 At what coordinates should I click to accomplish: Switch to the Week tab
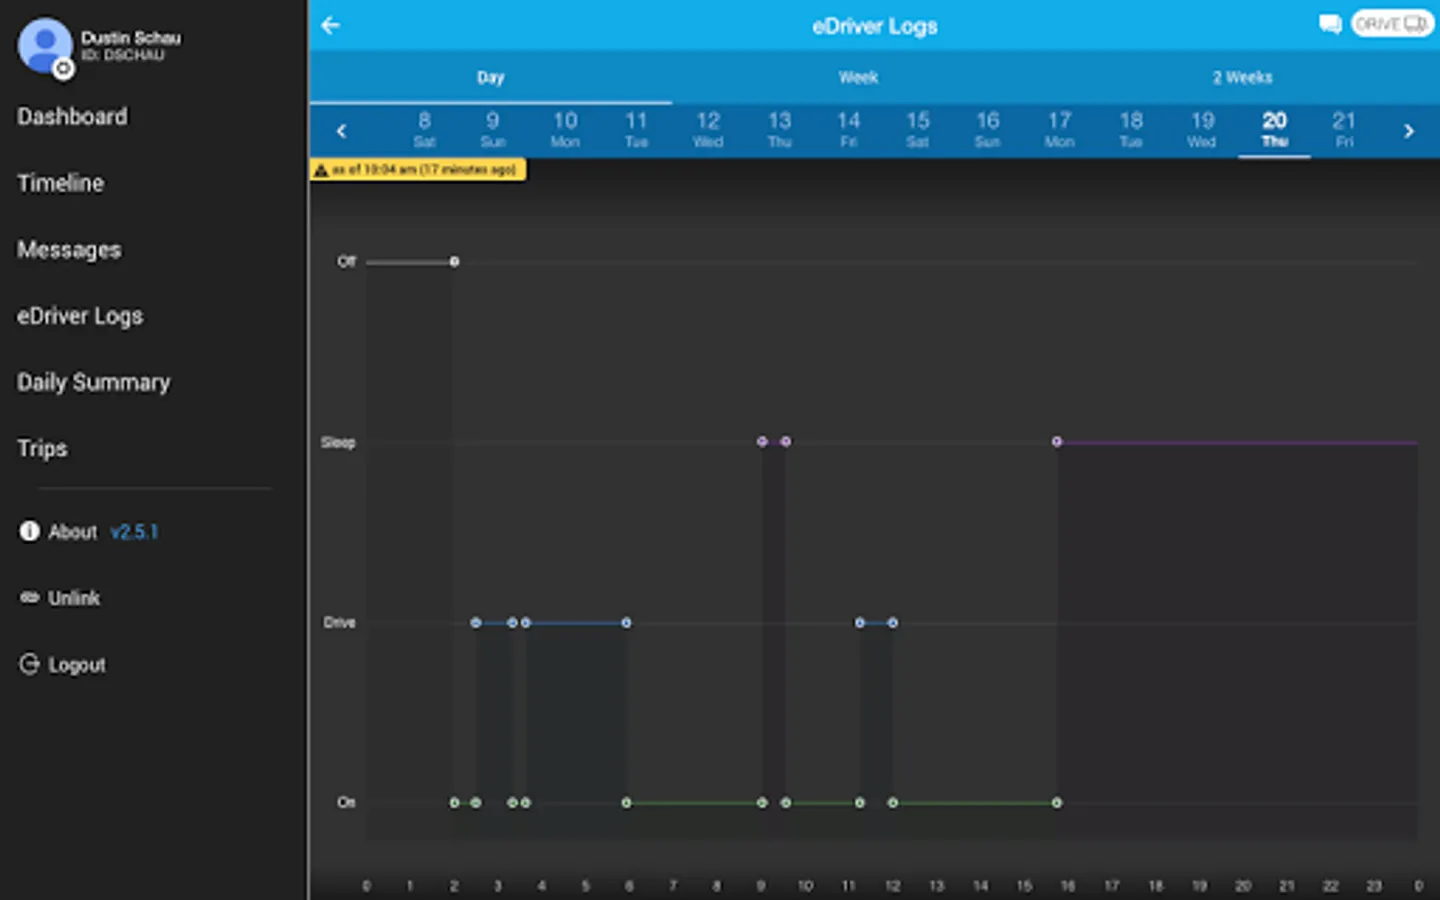point(858,78)
